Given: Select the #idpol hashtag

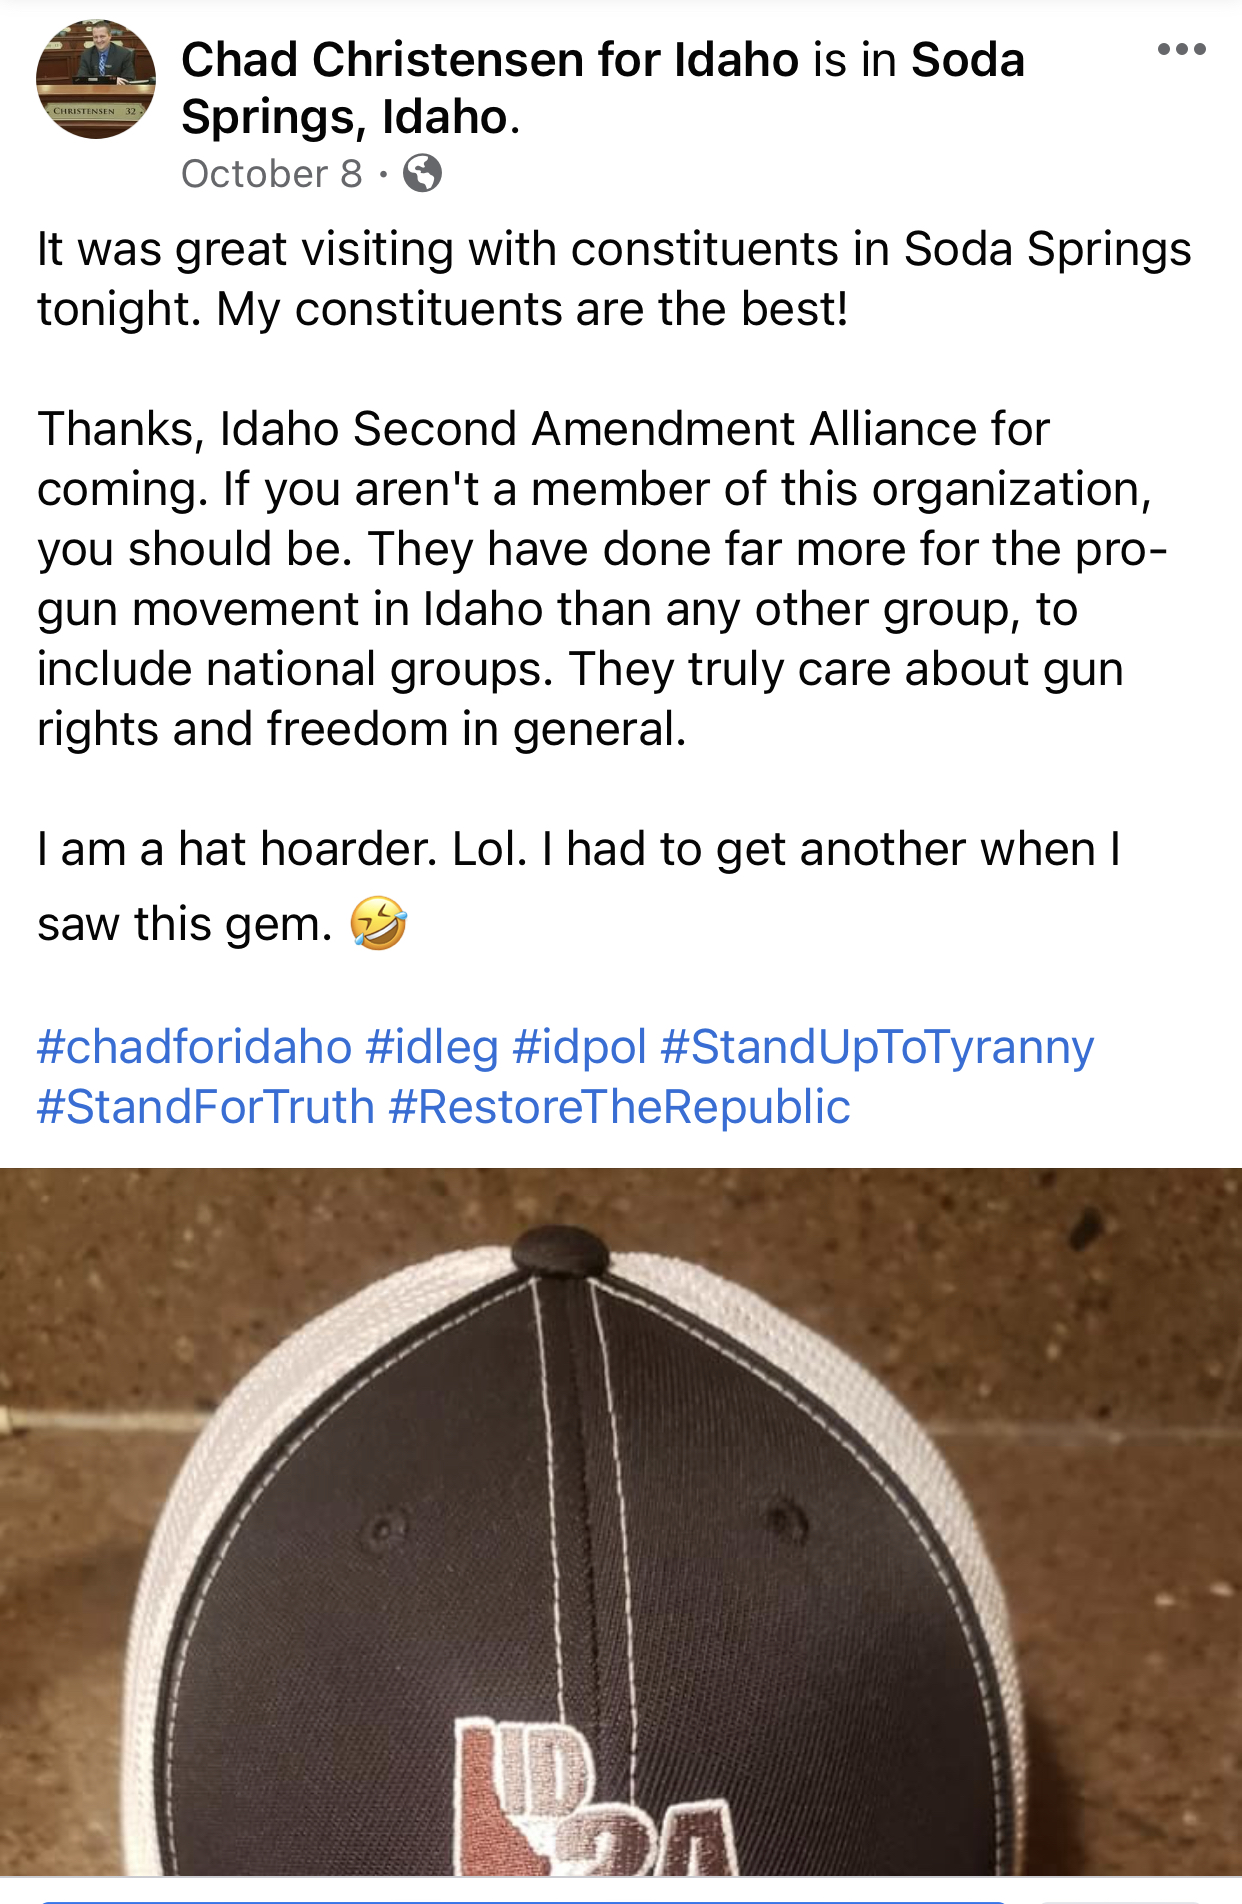Looking at the screenshot, I should 580,1047.
